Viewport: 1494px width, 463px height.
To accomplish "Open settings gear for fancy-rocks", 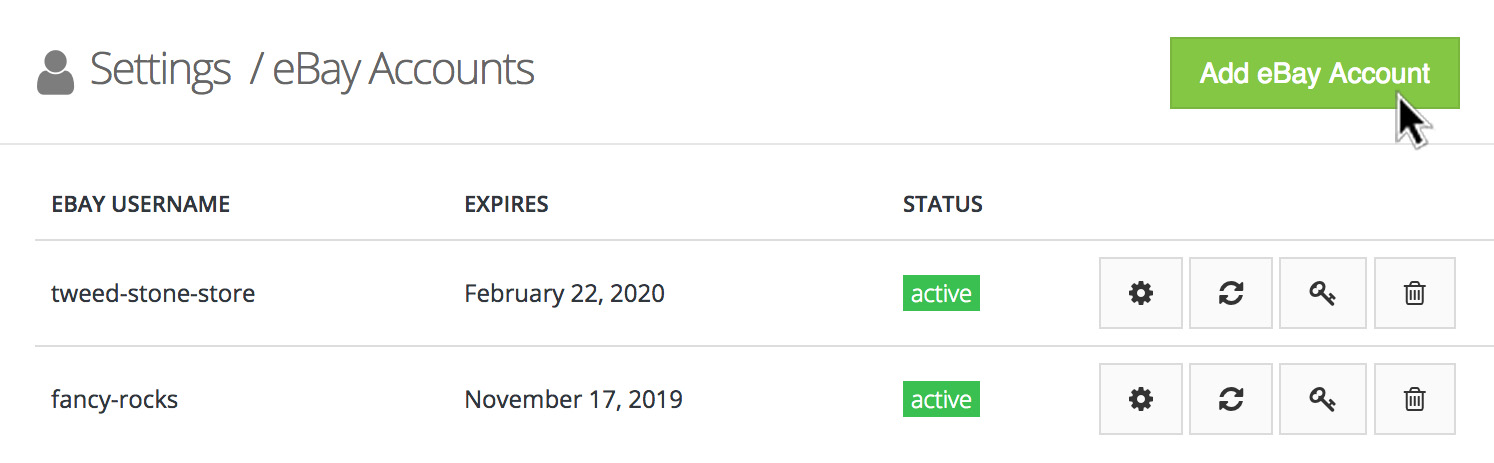I will click(1140, 399).
